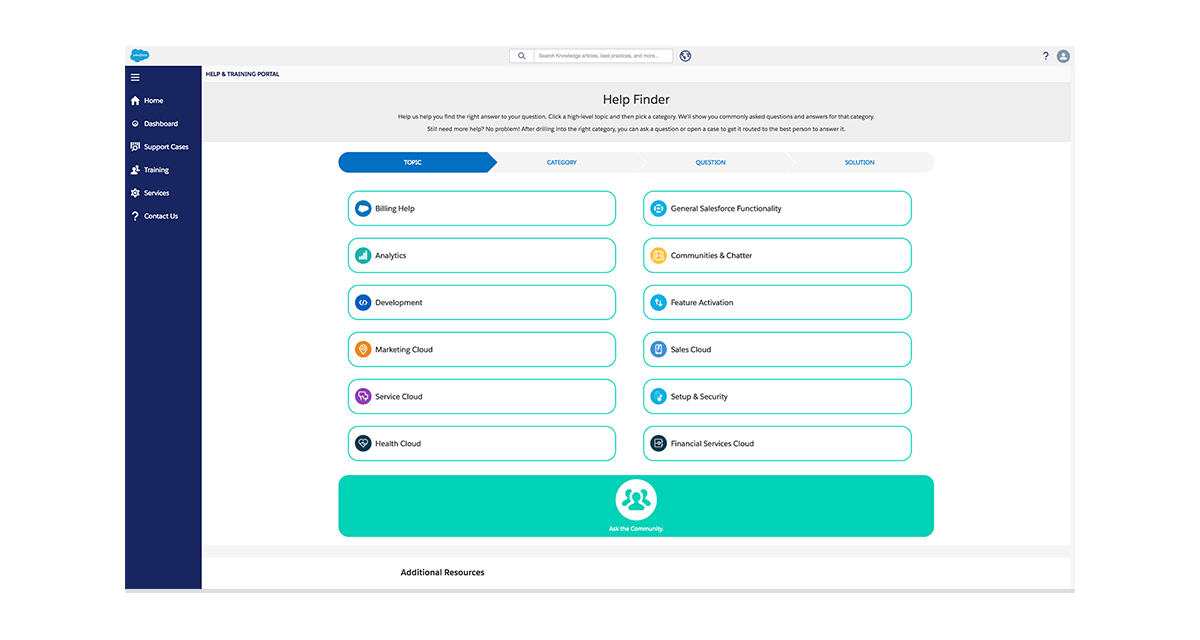Open the help question mark icon

[x=1046, y=56]
